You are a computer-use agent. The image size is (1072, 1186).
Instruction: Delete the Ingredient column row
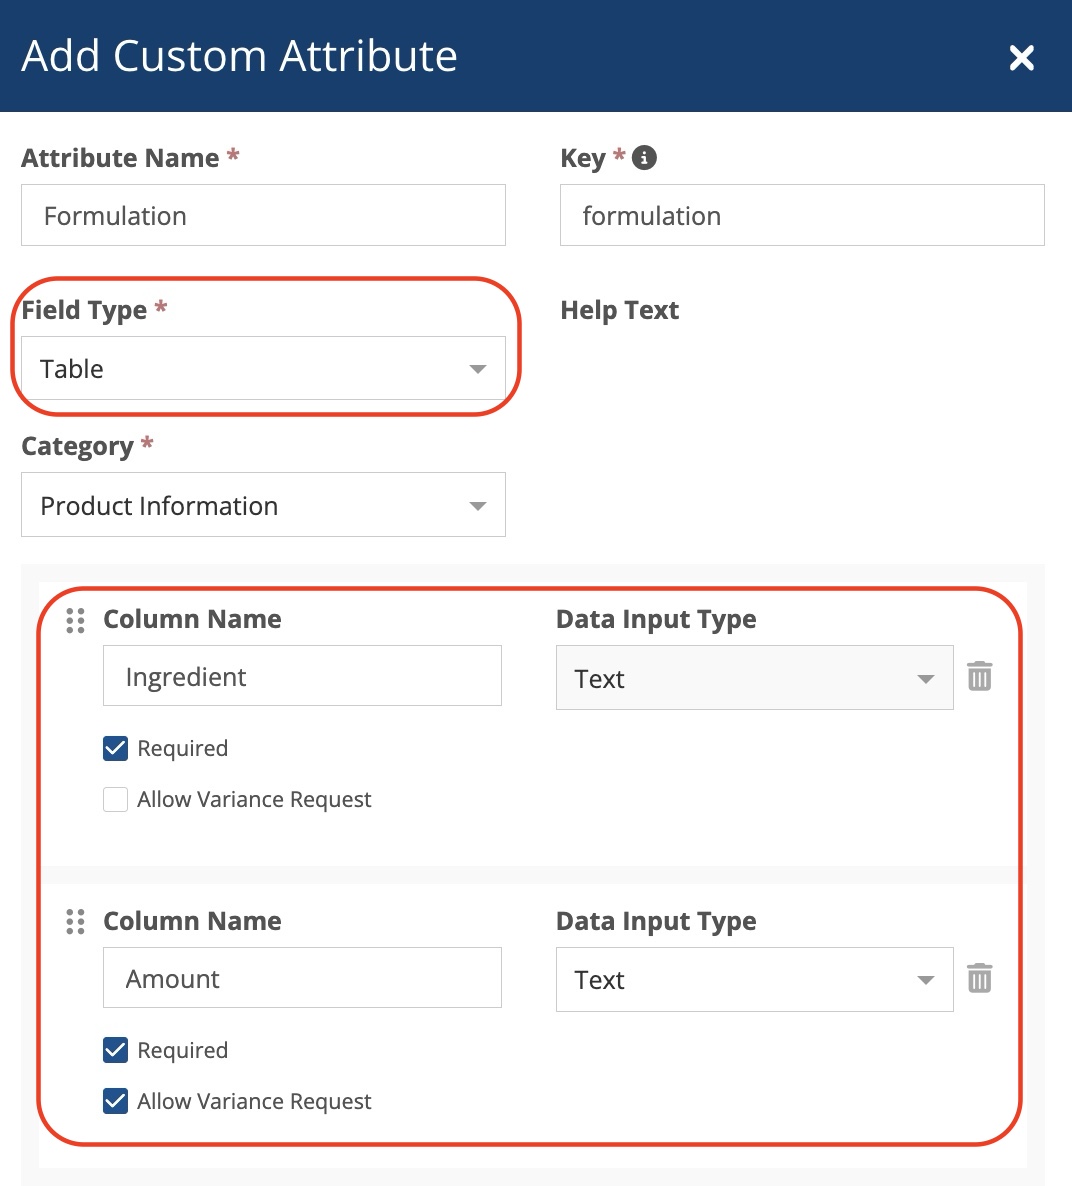click(x=980, y=677)
